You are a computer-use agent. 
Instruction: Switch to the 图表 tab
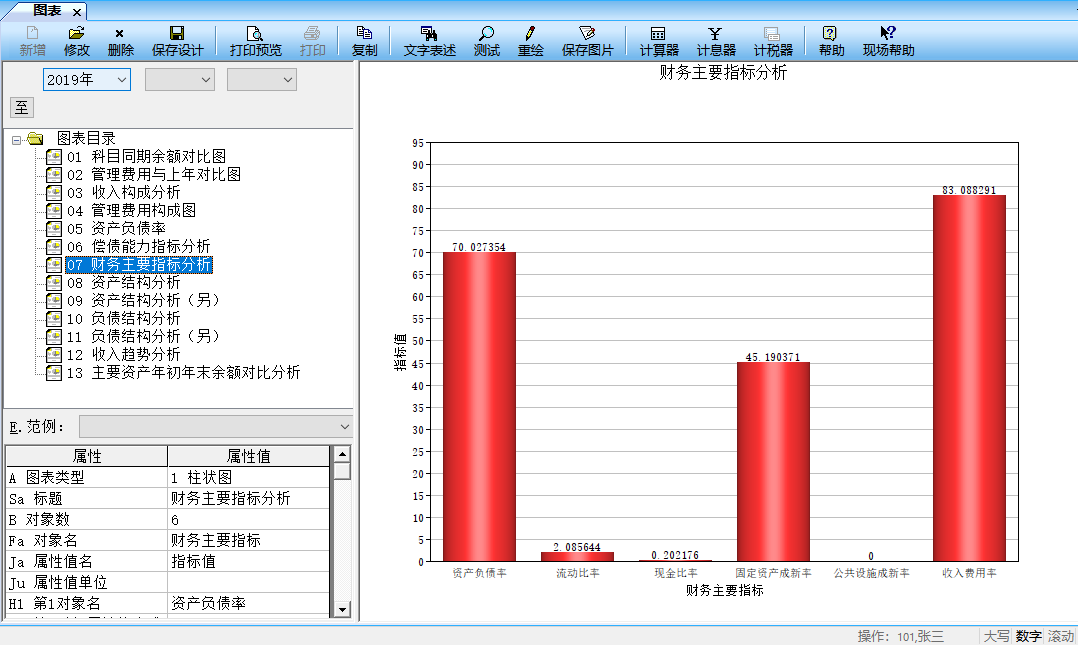[46, 11]
